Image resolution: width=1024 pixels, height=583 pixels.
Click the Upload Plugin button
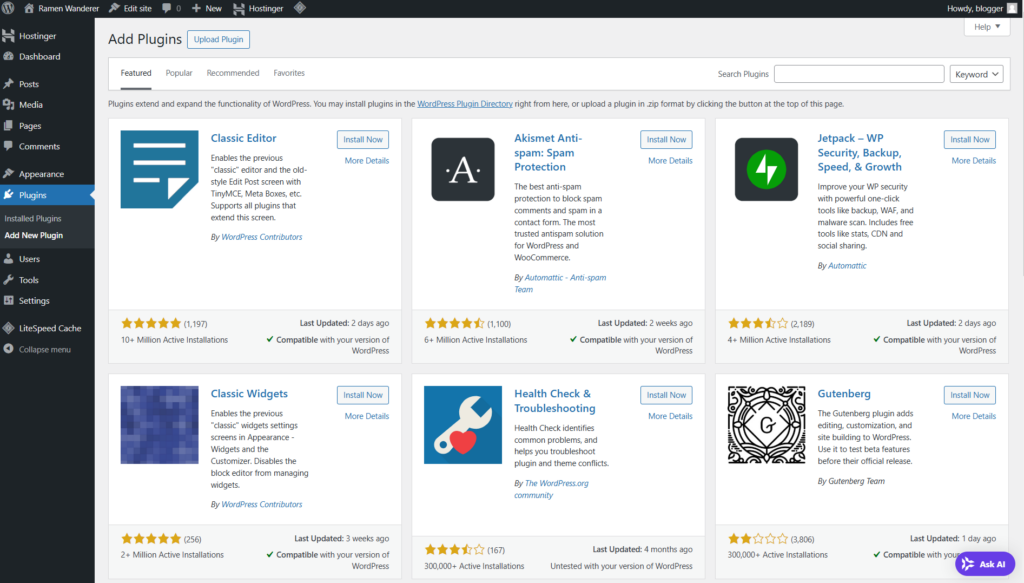[x=218, y=39]
